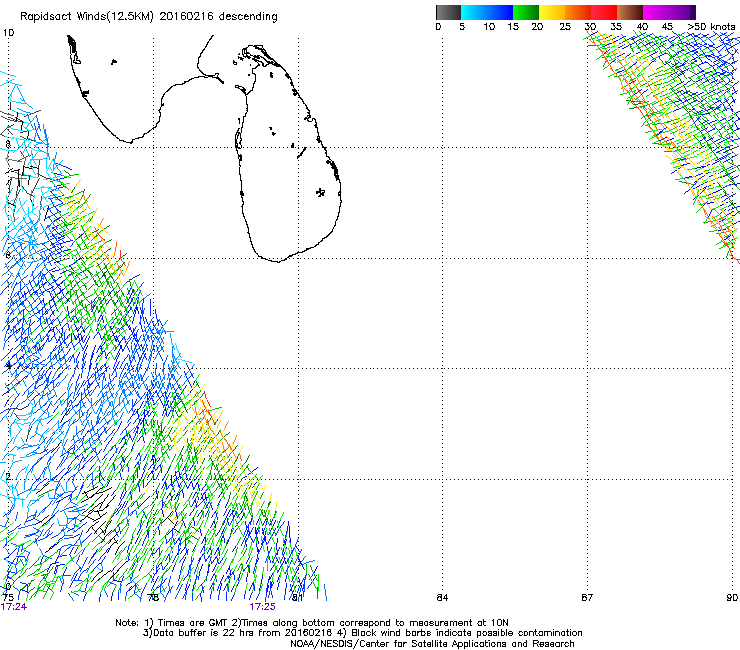Viewport: 740px width, 650px height.
Task: Click the longitude label 87
Action: [587, 598]
